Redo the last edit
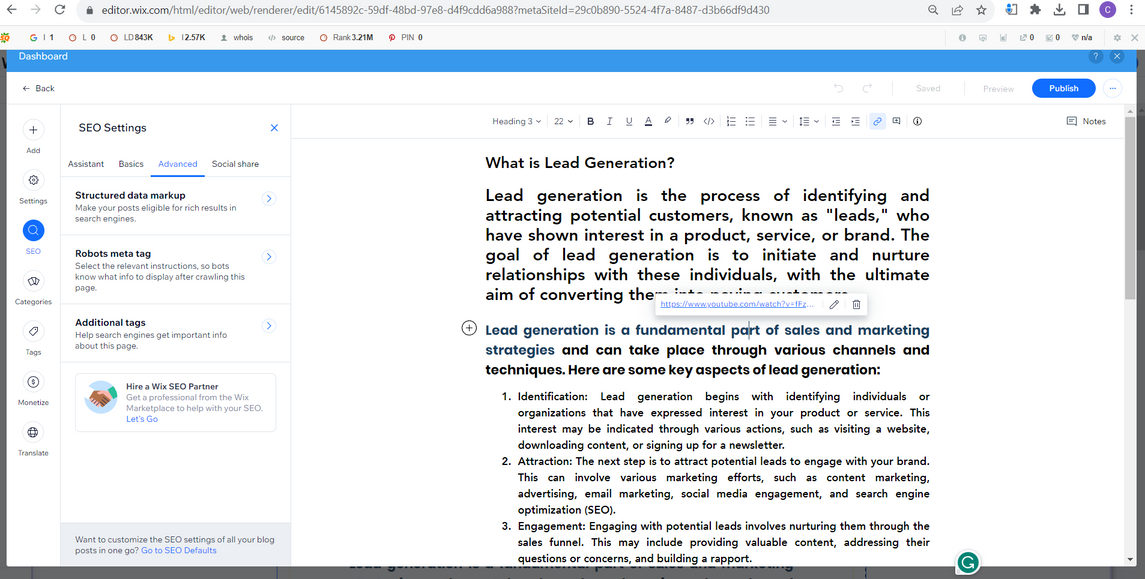The width and height of the screenshot is (1145, 579). pyautogui.click(x=868, y=88)
